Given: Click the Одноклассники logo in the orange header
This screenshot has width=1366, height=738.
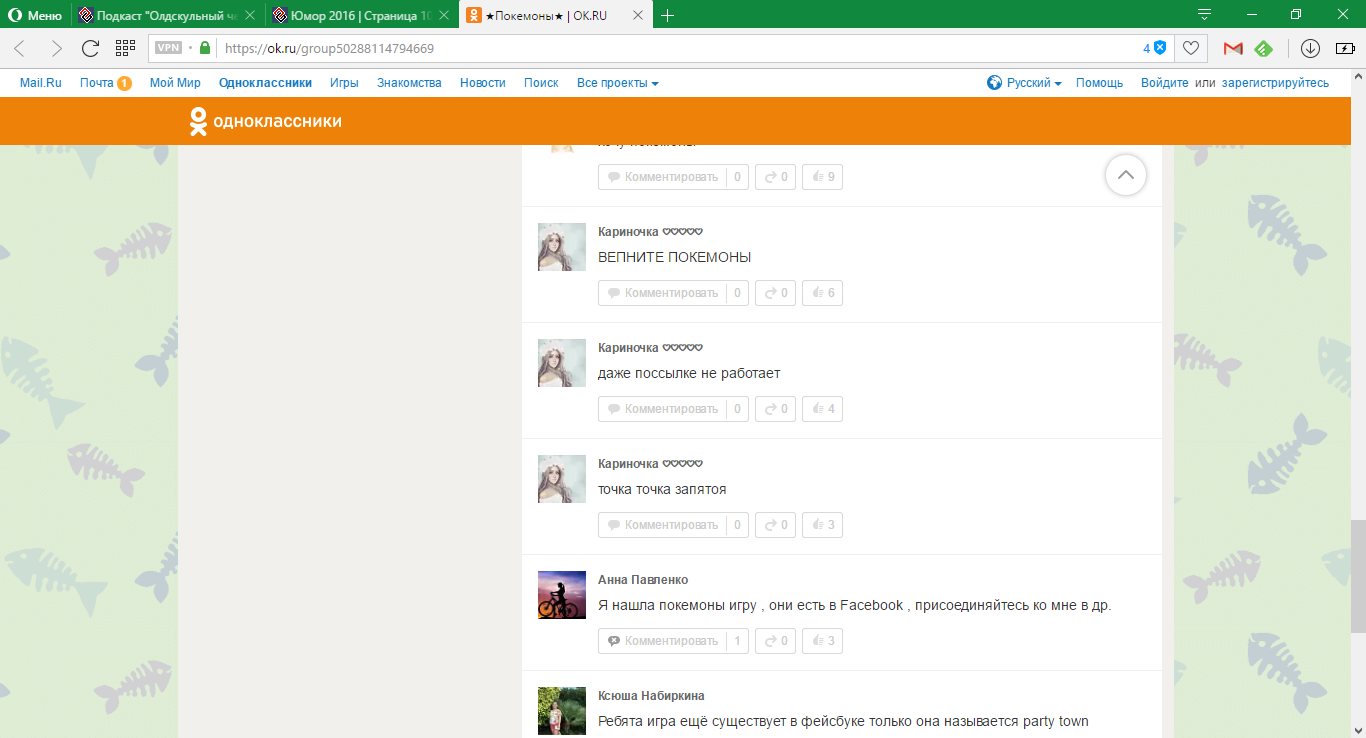Looking at the screenshot, I should tap(265, 121).
